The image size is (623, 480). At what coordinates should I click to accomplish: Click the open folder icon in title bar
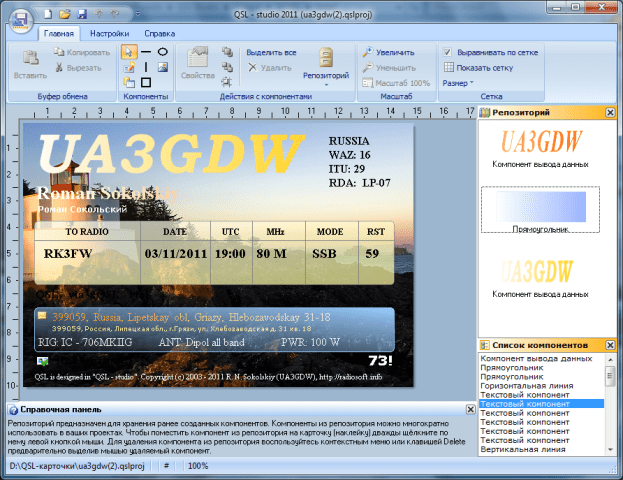point(65,14)
